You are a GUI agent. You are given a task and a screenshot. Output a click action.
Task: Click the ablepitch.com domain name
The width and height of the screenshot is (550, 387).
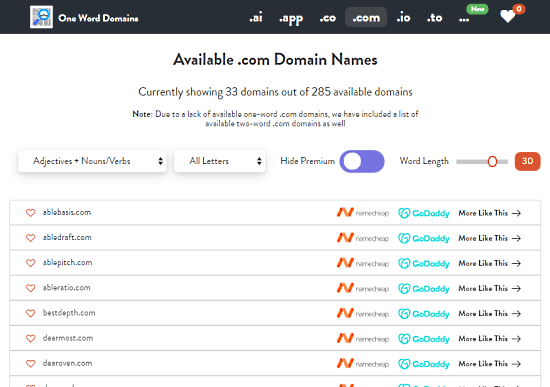pyautogui.click(x=67, y=263)
